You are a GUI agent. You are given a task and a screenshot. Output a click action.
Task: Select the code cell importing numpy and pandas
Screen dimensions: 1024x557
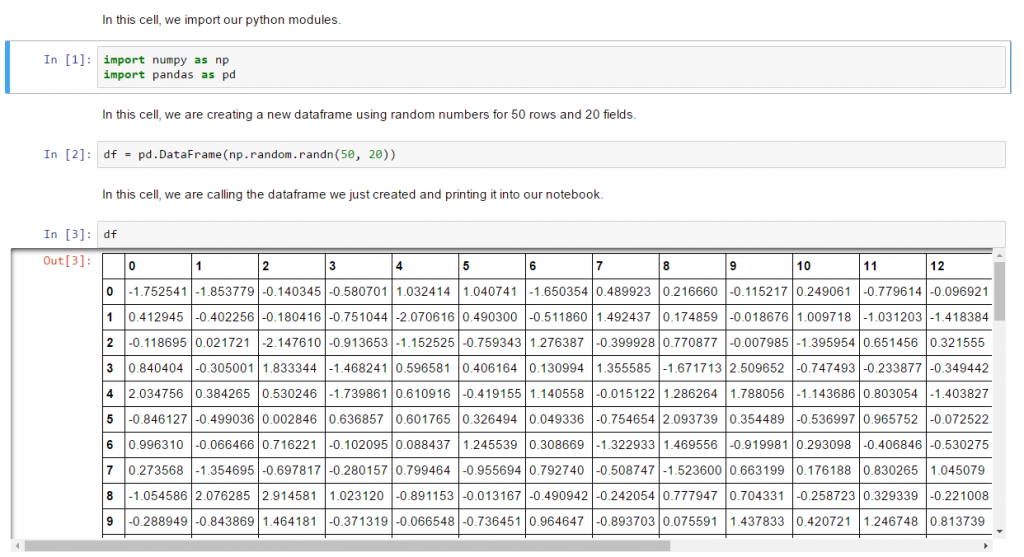click(552, 67)
